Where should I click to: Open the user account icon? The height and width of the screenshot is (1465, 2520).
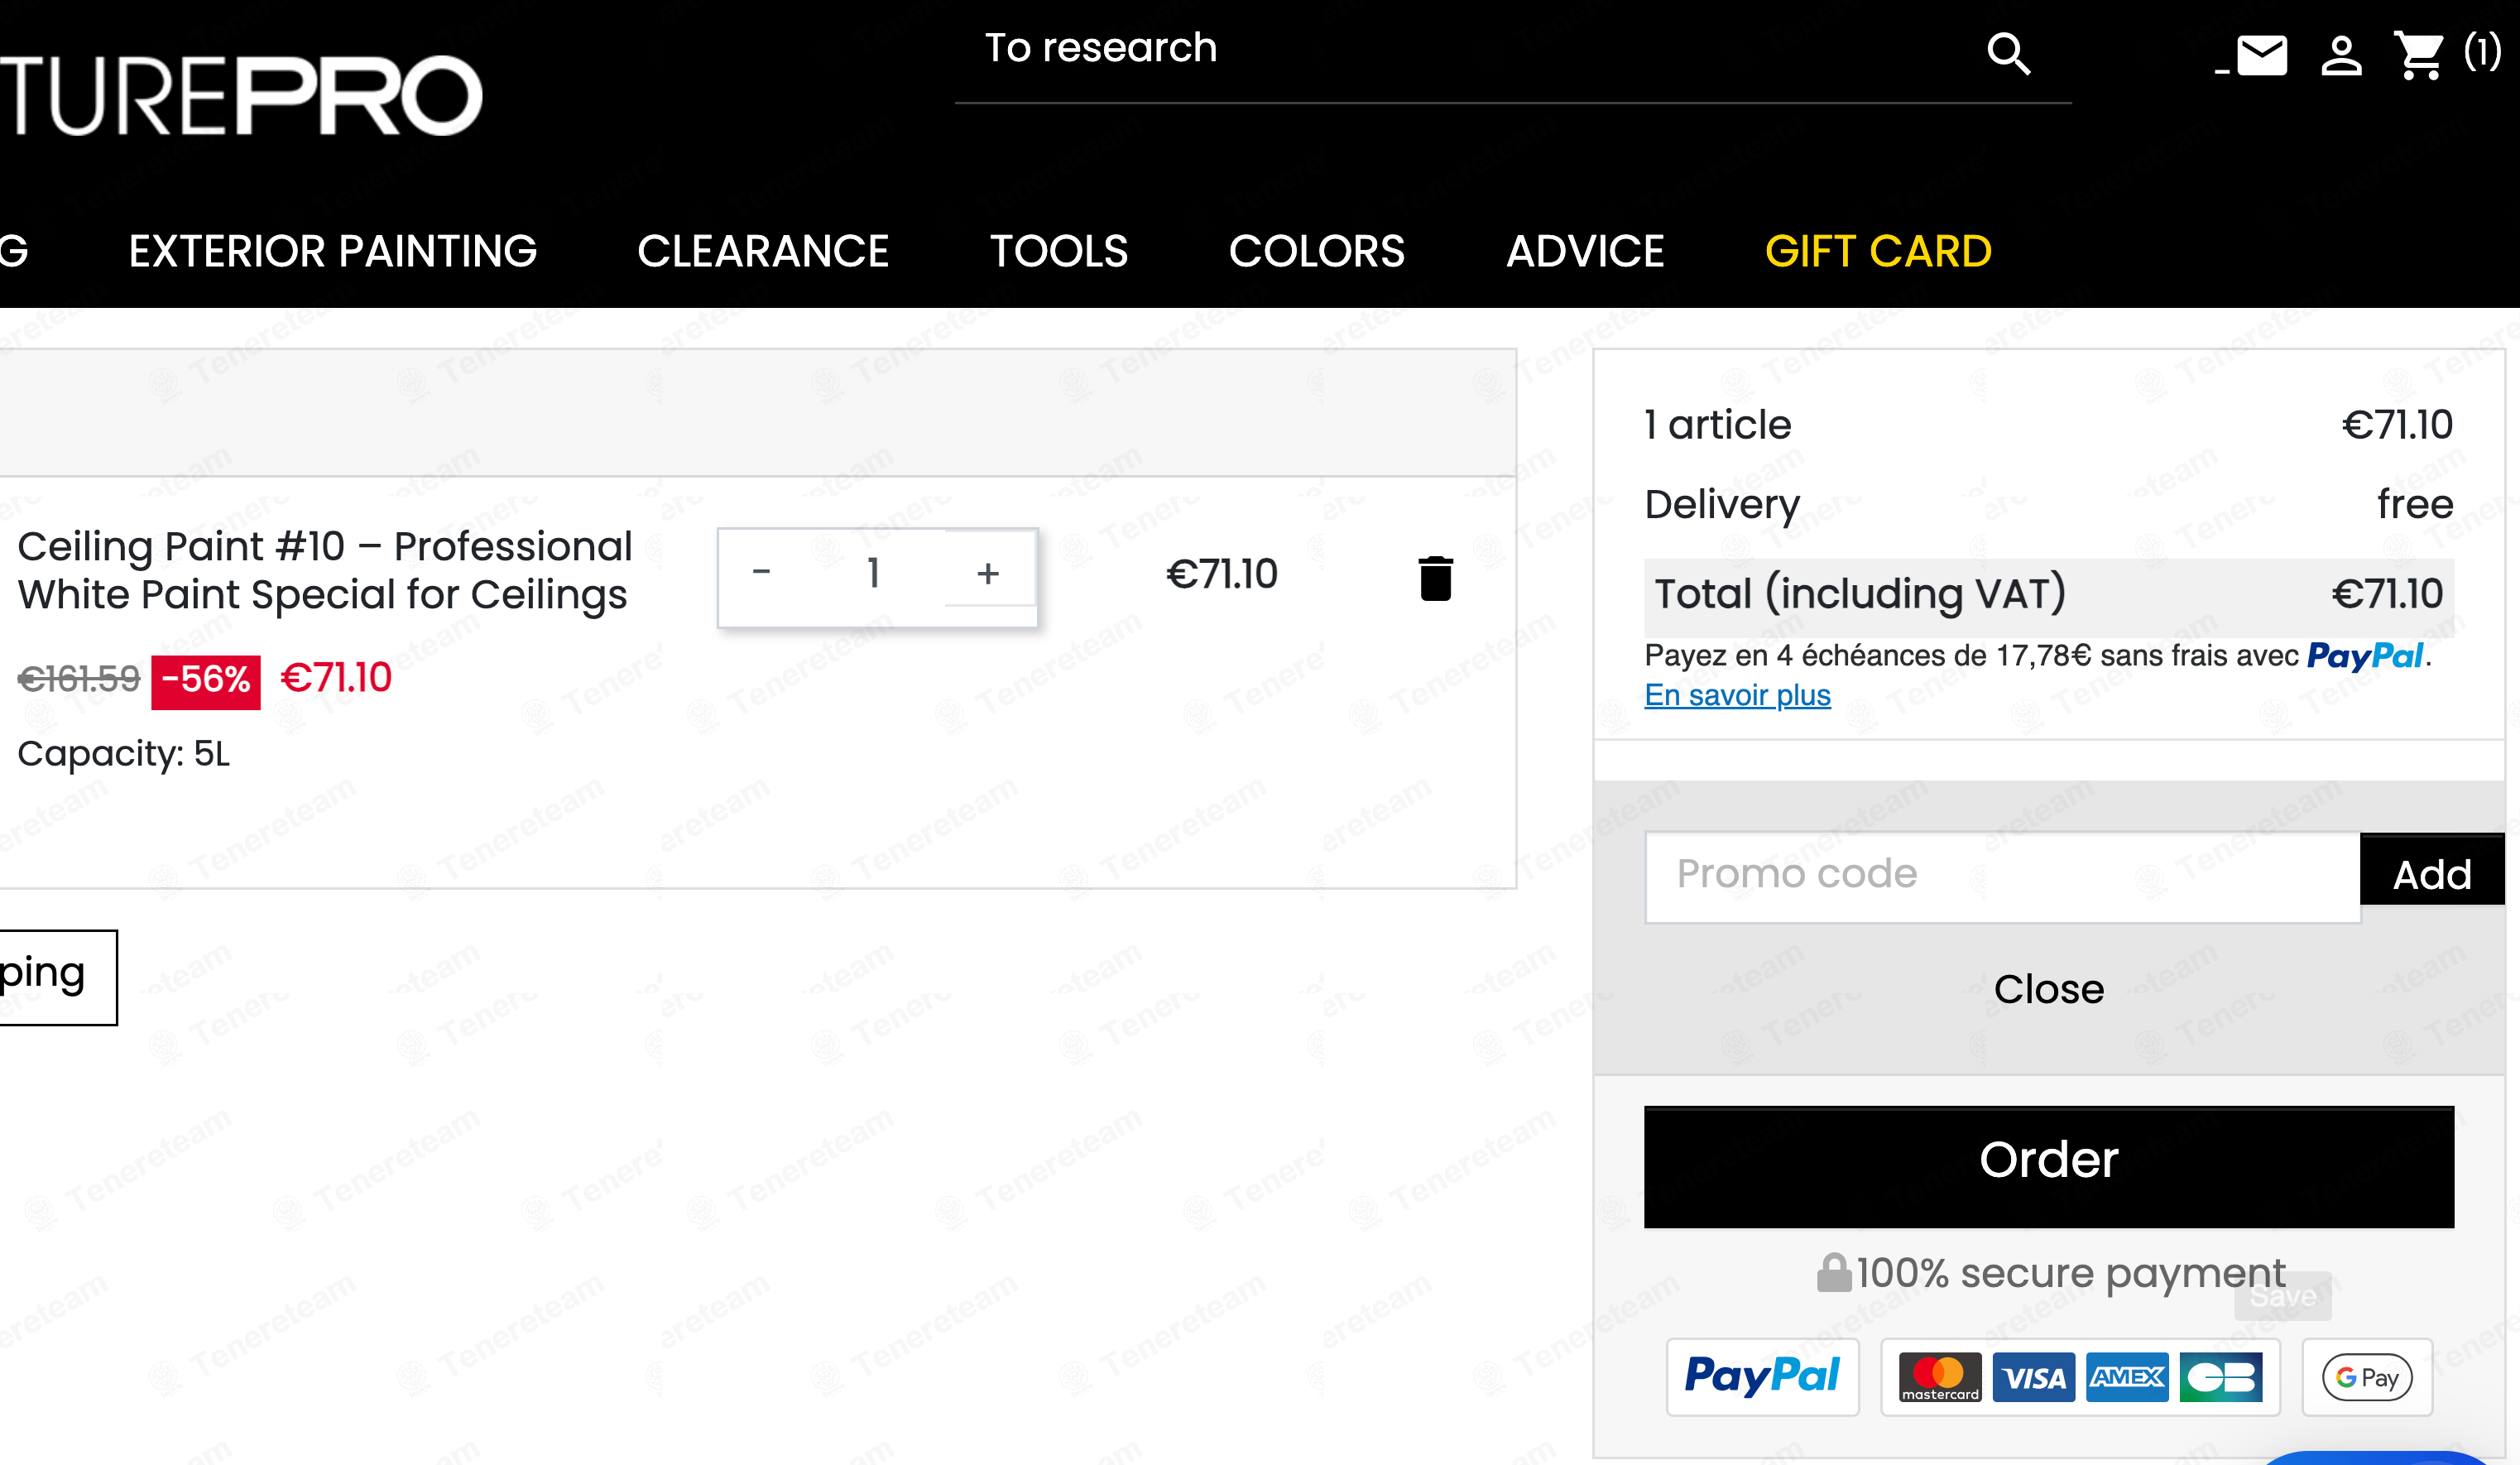click(x=2341, y=55)
